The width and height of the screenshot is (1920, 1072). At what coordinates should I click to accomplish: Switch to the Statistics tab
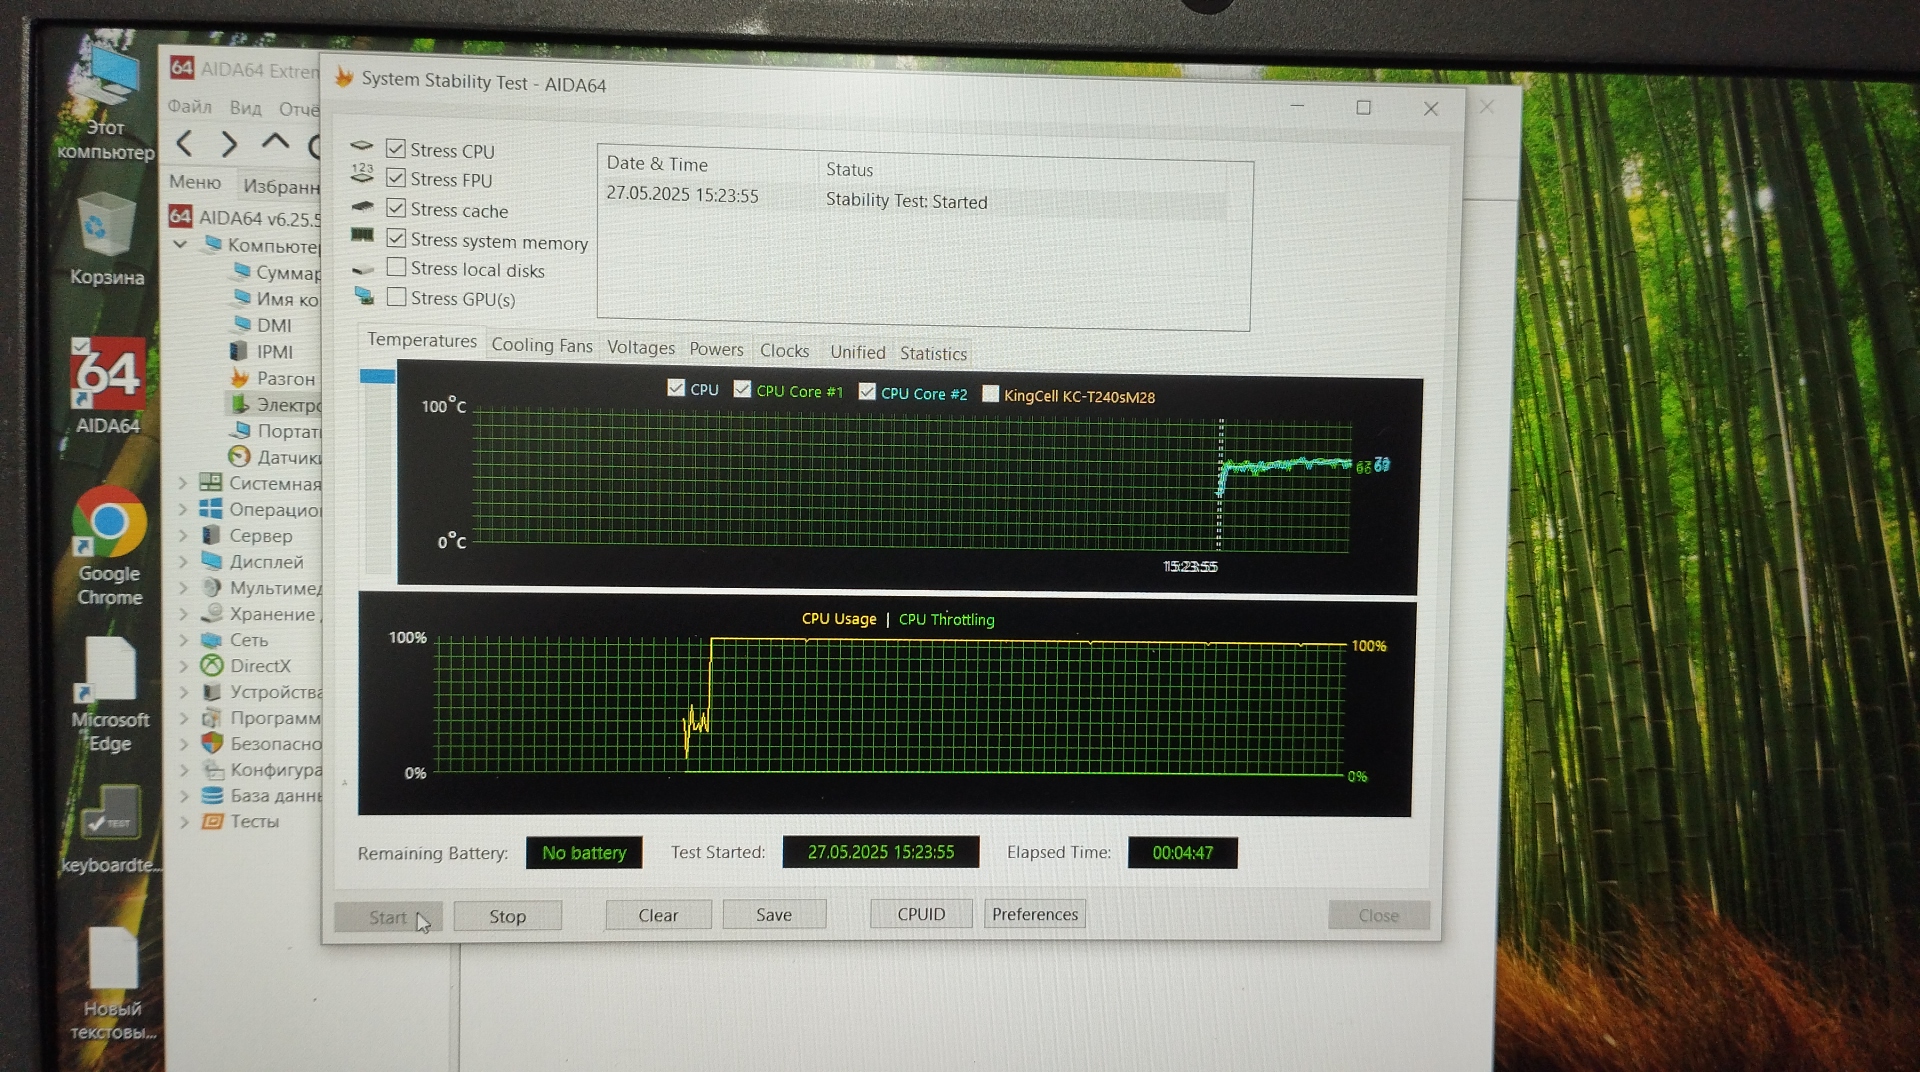coord(932,353)
